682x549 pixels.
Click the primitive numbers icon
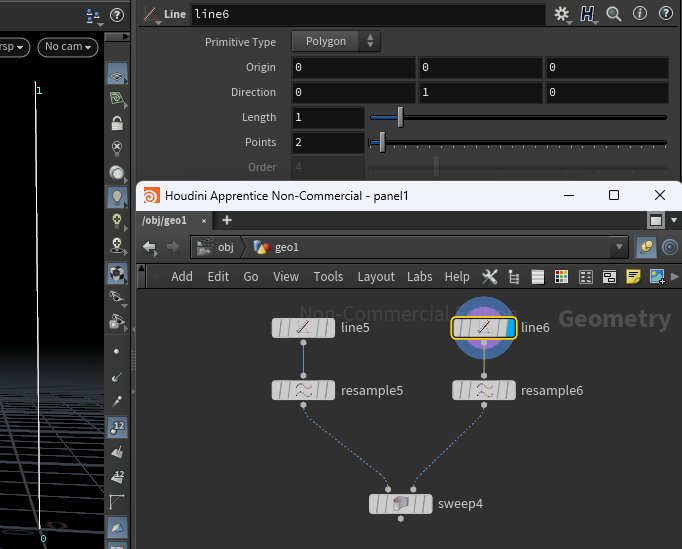pyautogui.click(x=117, y=477)
